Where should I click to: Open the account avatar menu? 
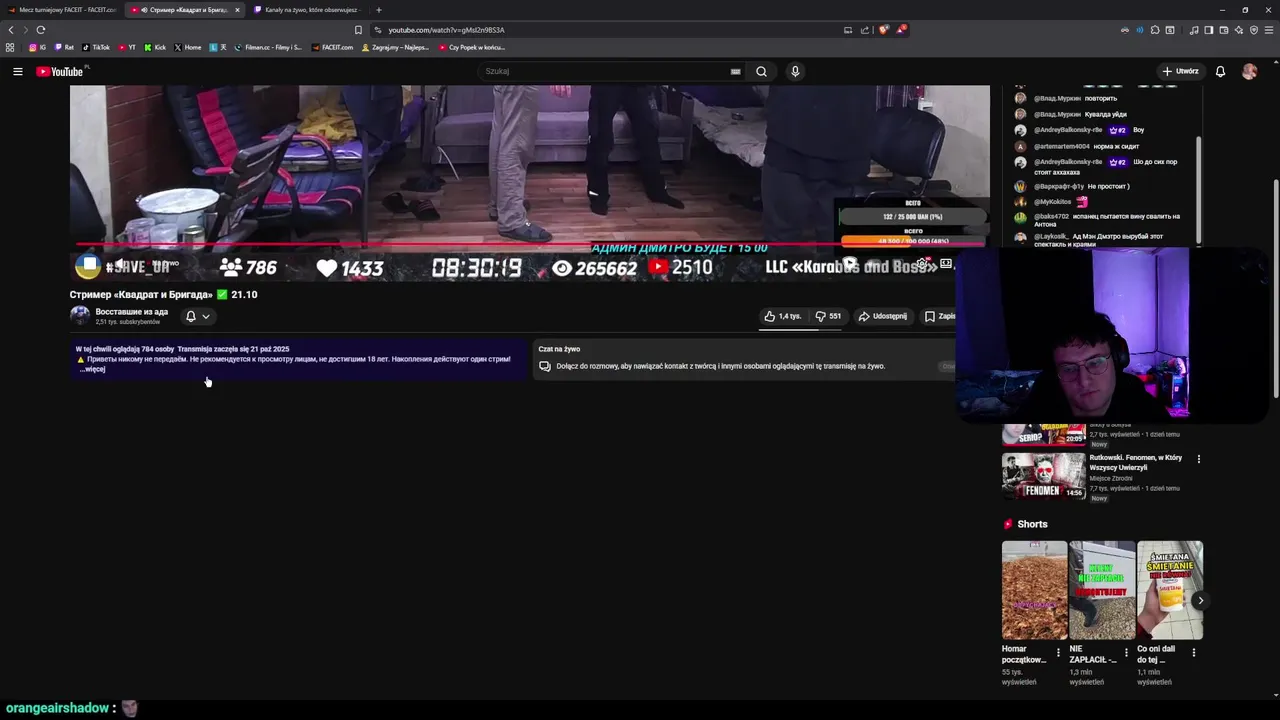click(1249, 71)
